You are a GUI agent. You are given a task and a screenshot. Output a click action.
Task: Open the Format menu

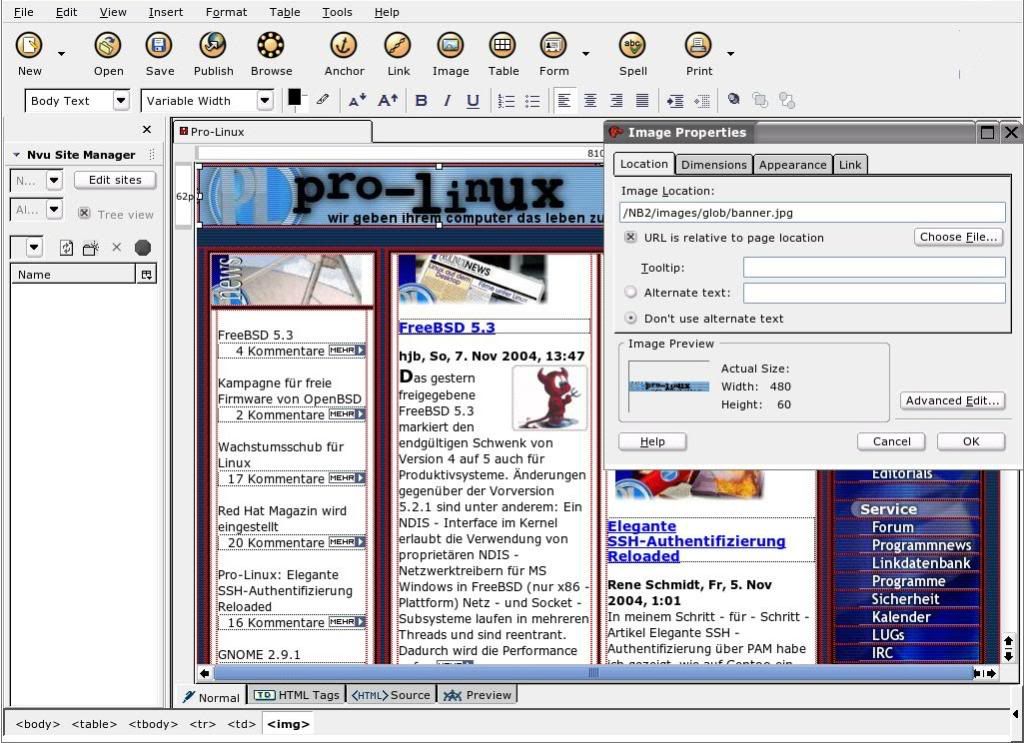[226, 12]
